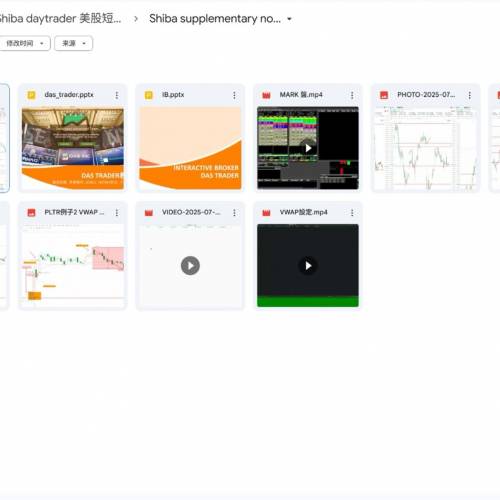Select MARK mp4 file name
500x500 pixels.
[301, 95]
